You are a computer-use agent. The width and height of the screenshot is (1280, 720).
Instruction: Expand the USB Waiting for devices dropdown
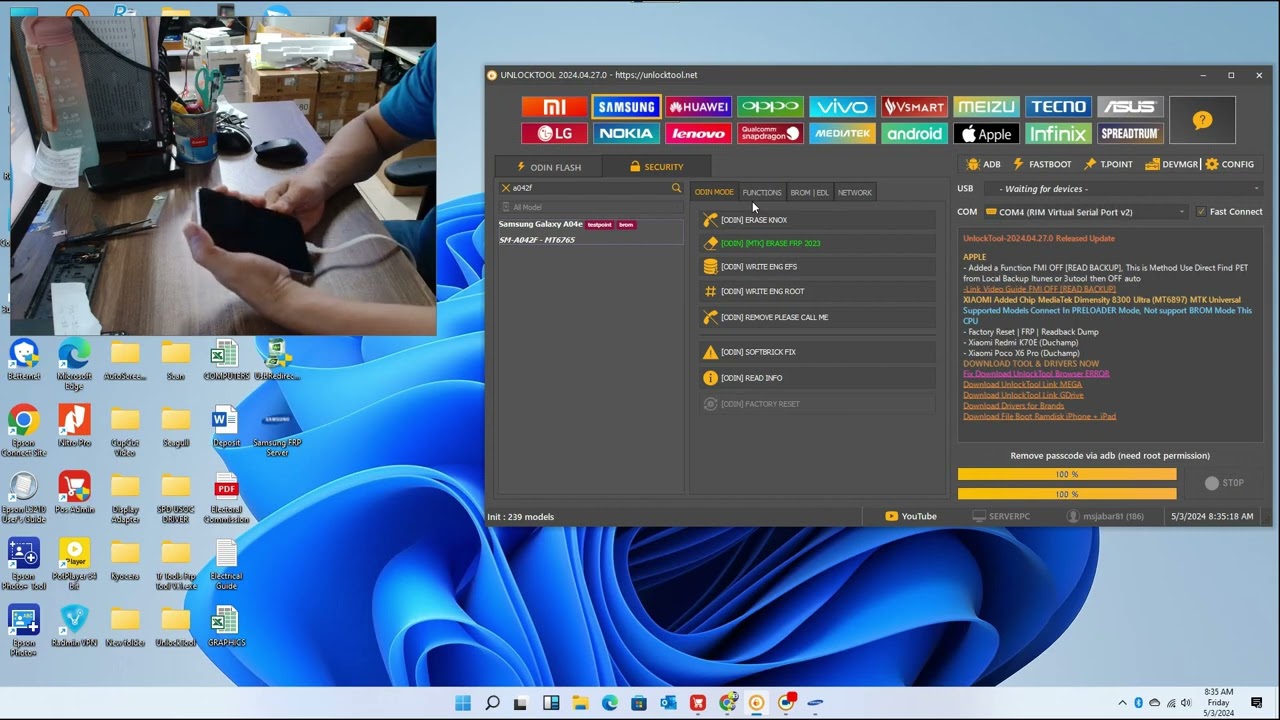pos(1123,189)
